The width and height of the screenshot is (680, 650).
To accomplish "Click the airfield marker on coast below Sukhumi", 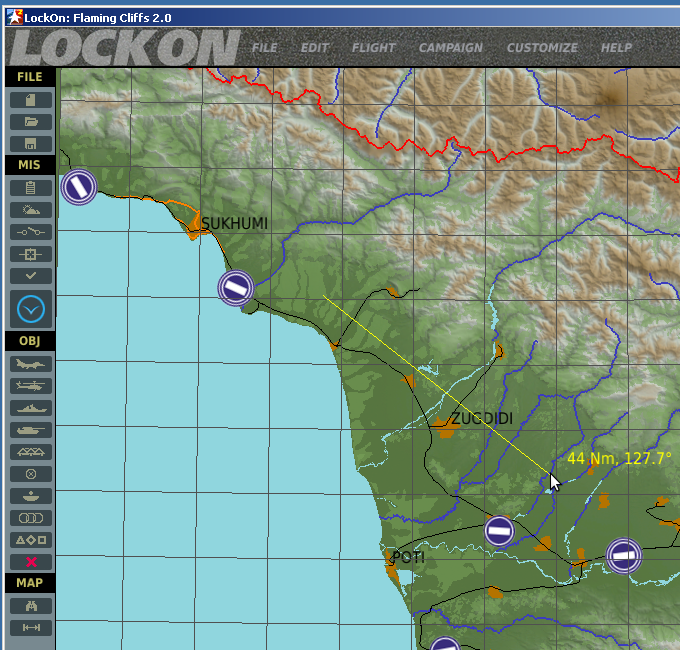I will (236, 288).
